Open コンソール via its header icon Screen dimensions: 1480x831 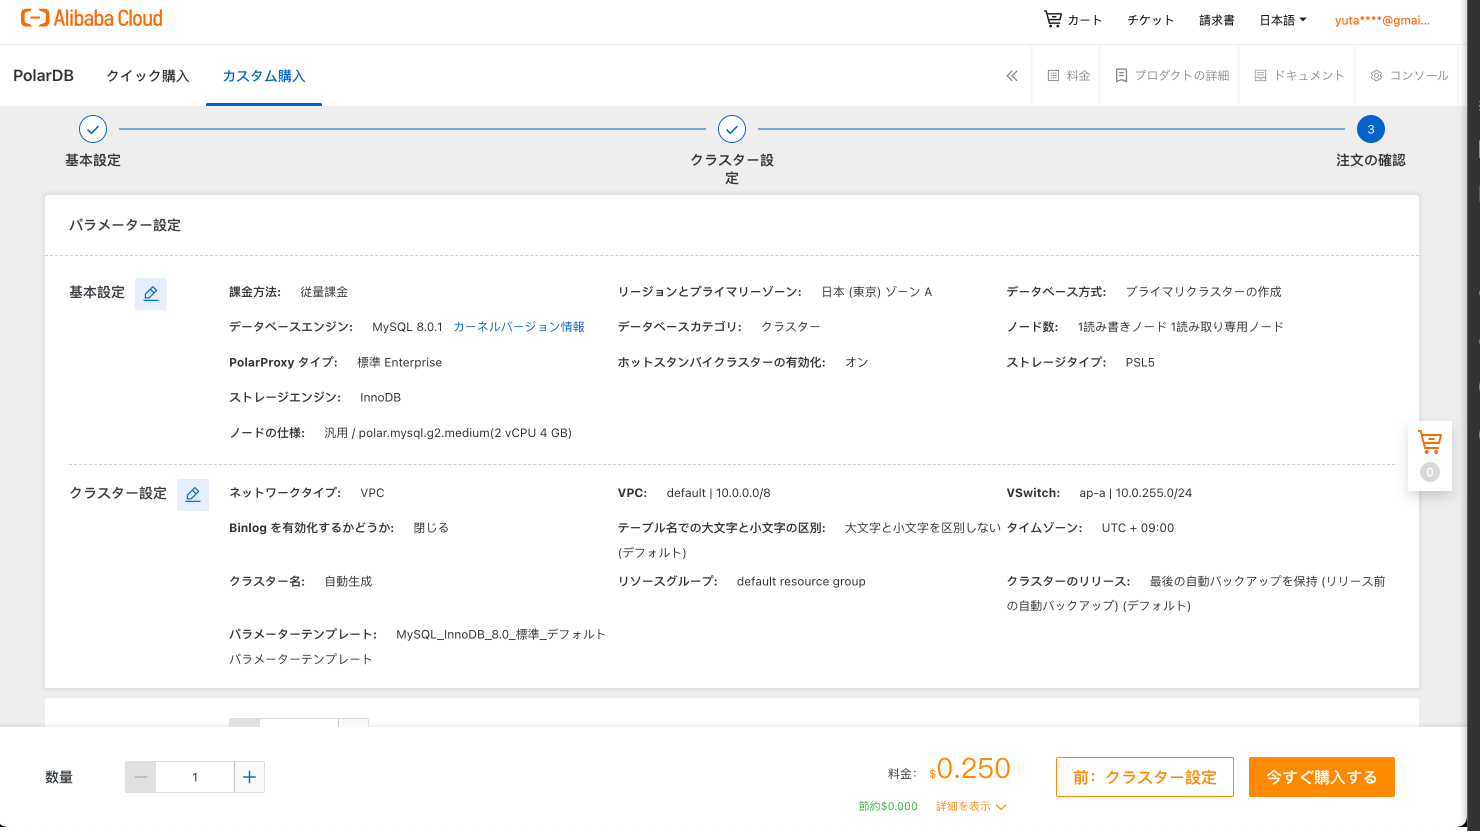click(x=1407, y=75)
